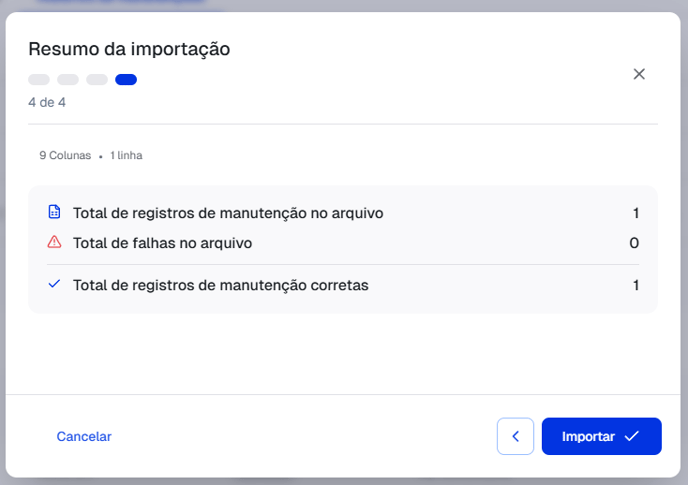This screenshot has height=485, width=688.
Task: Click 'Total de registros de manutenção no arquivo'
Action: click(x=228, y=213)
